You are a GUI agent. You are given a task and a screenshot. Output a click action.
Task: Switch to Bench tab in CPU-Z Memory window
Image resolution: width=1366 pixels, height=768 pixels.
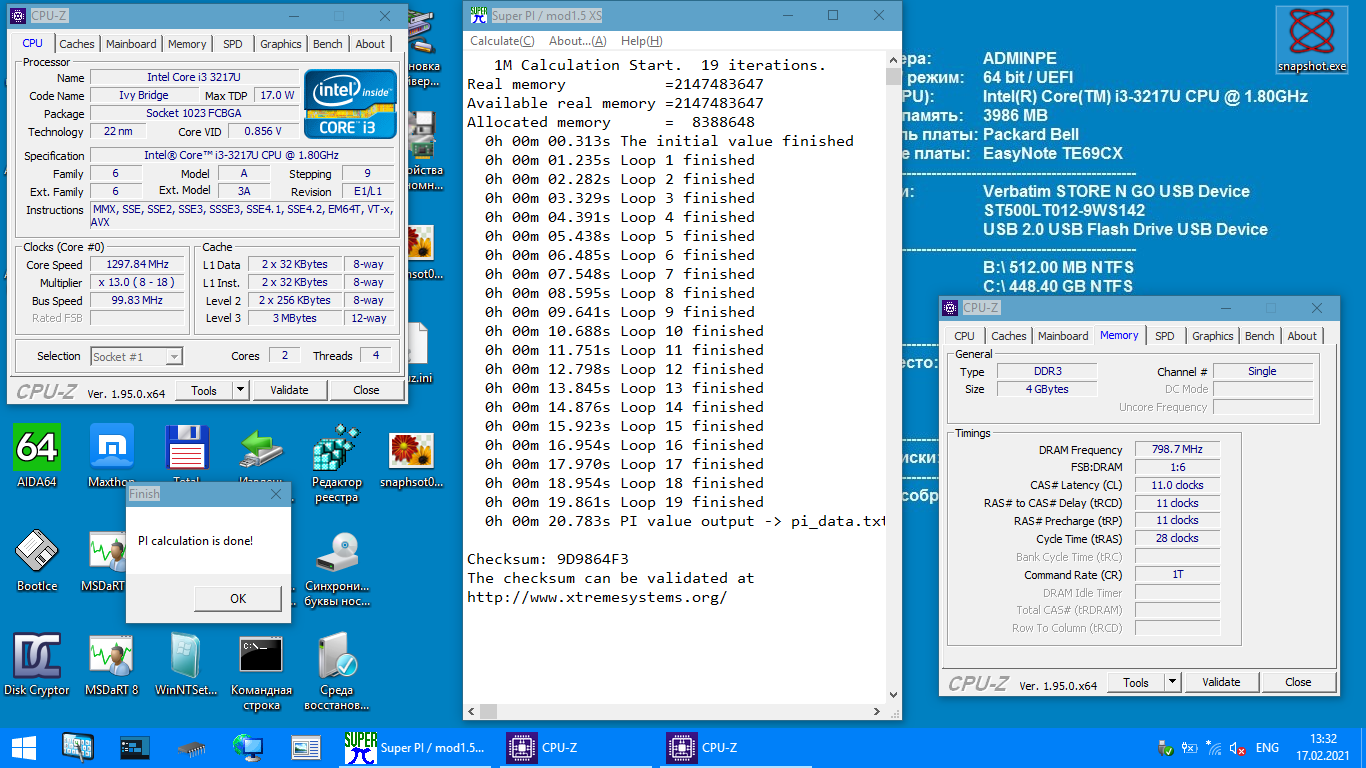1260,336
